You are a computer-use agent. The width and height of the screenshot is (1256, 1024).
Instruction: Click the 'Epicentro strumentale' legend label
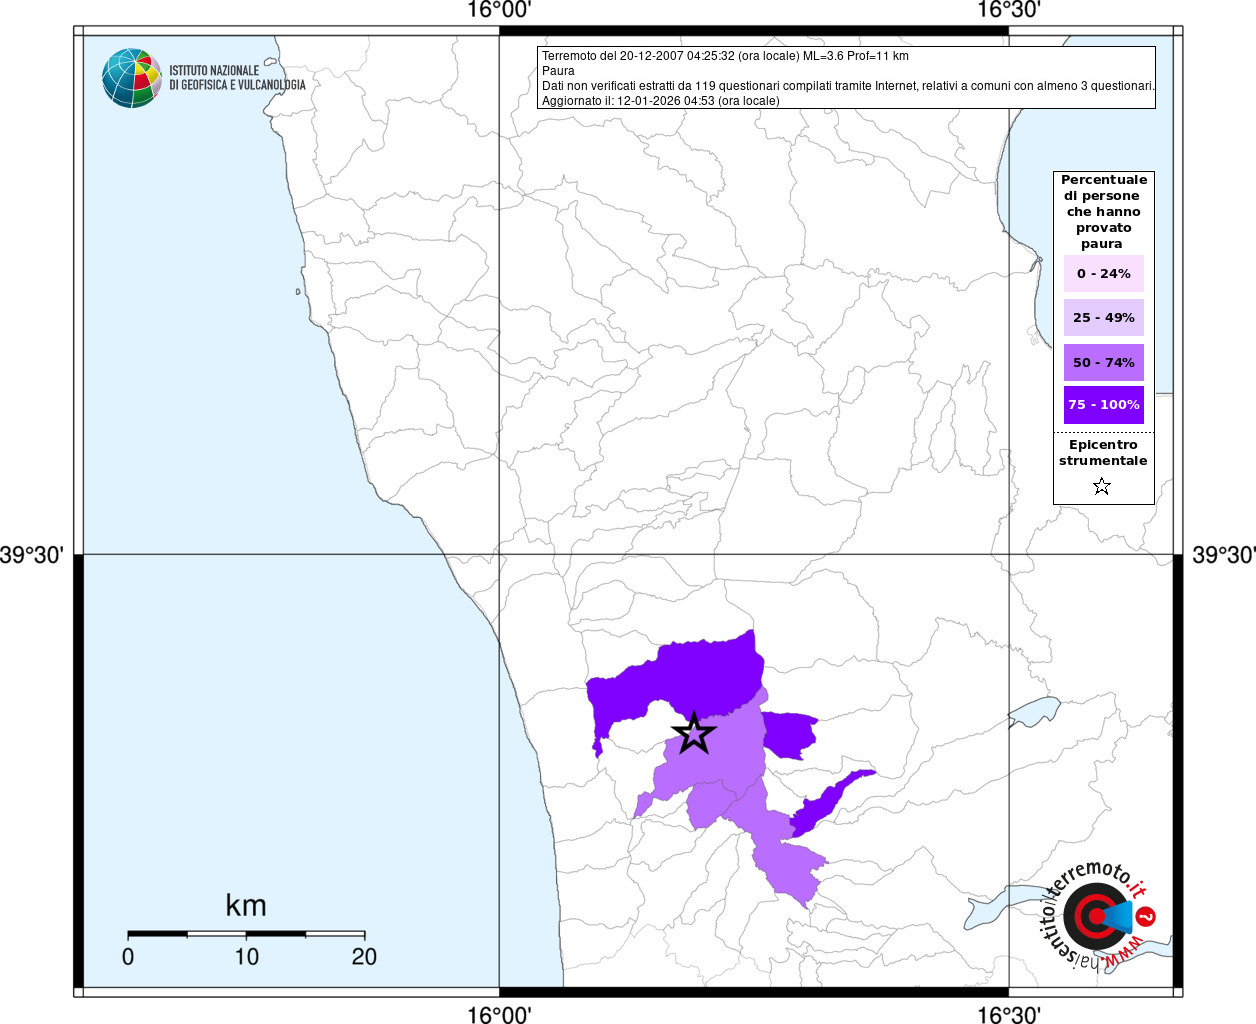point(1103,453)
